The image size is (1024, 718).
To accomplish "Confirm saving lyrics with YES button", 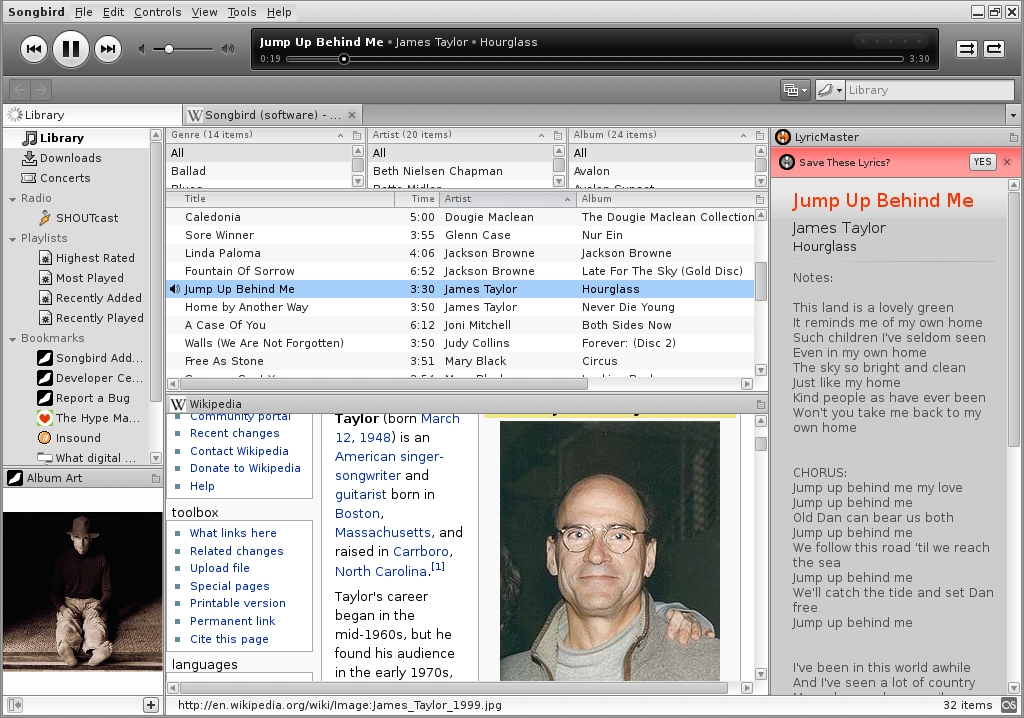I will 982,162.
